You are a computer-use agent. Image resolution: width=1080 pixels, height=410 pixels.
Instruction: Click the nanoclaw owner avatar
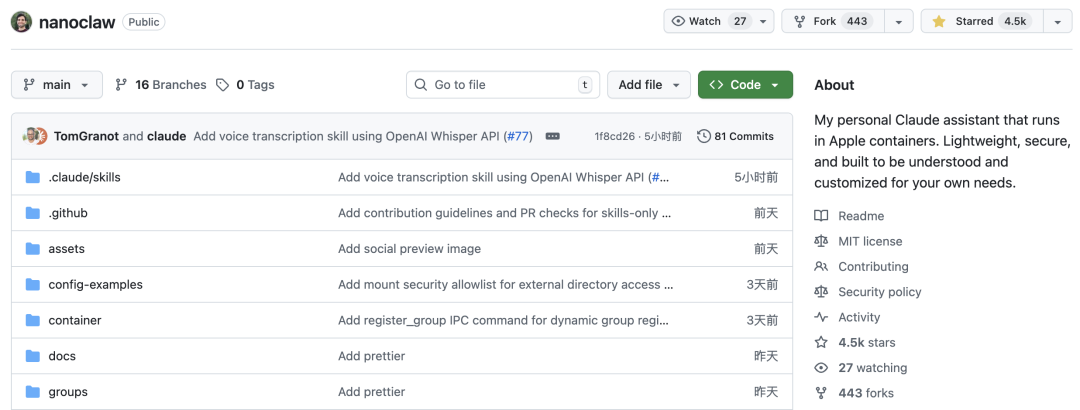pyautogui.click(x=22, y=21)
